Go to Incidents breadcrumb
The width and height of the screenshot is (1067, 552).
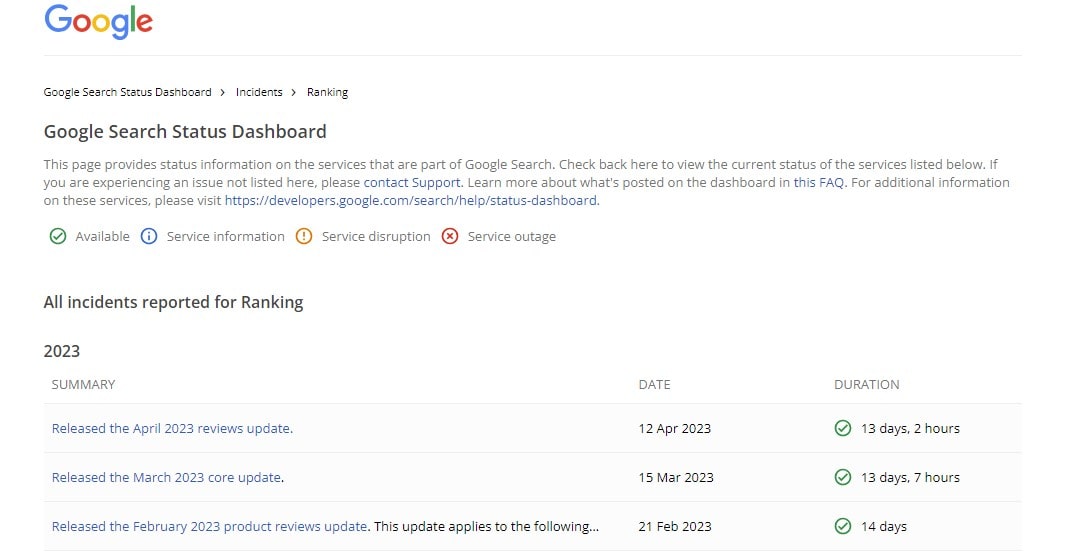point(259,92)
